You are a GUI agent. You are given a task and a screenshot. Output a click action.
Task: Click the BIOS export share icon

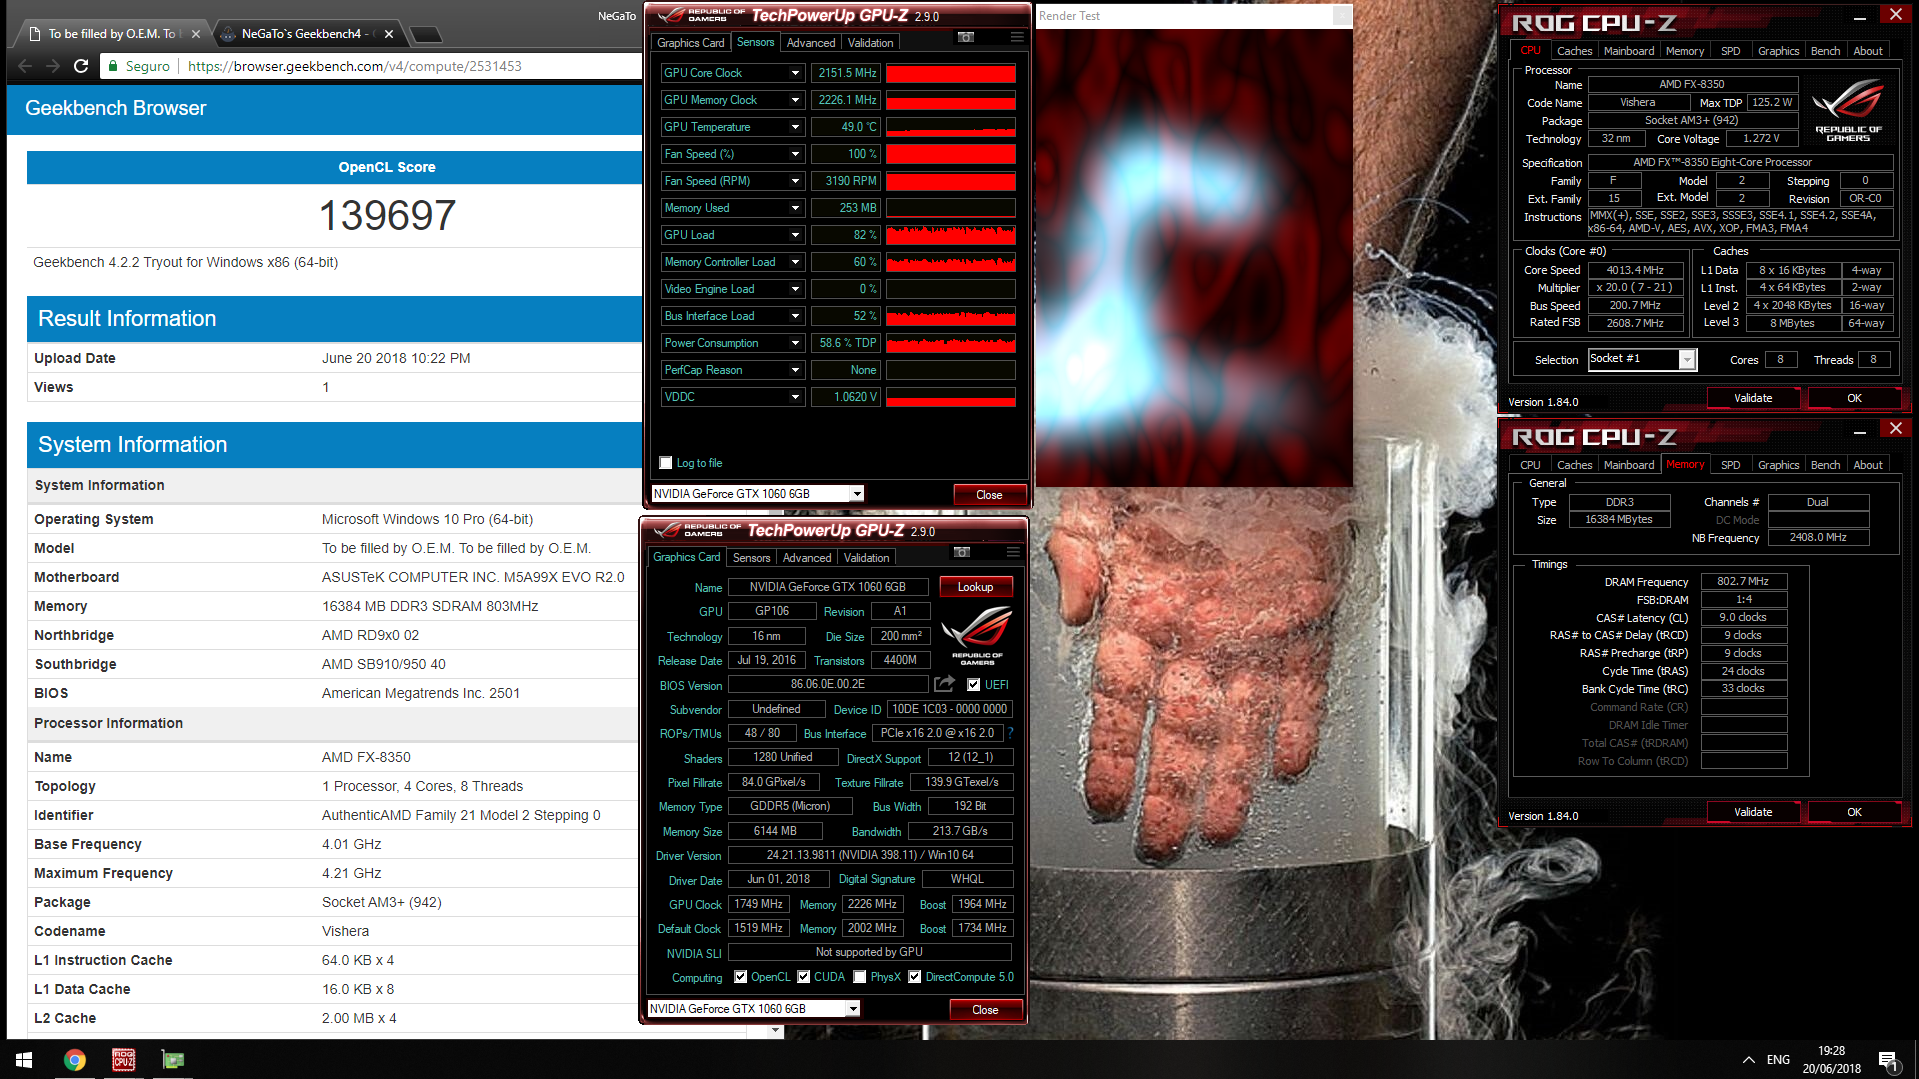[x=944, y=684]
